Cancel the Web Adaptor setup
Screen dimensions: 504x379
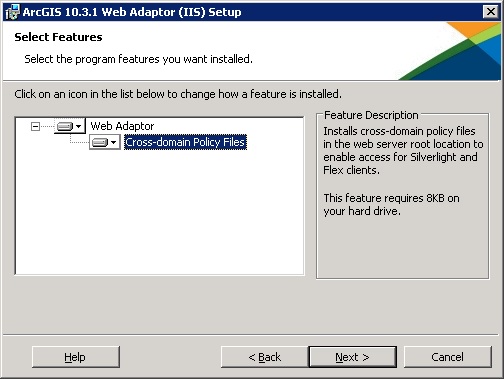click(x=447, y=357)
